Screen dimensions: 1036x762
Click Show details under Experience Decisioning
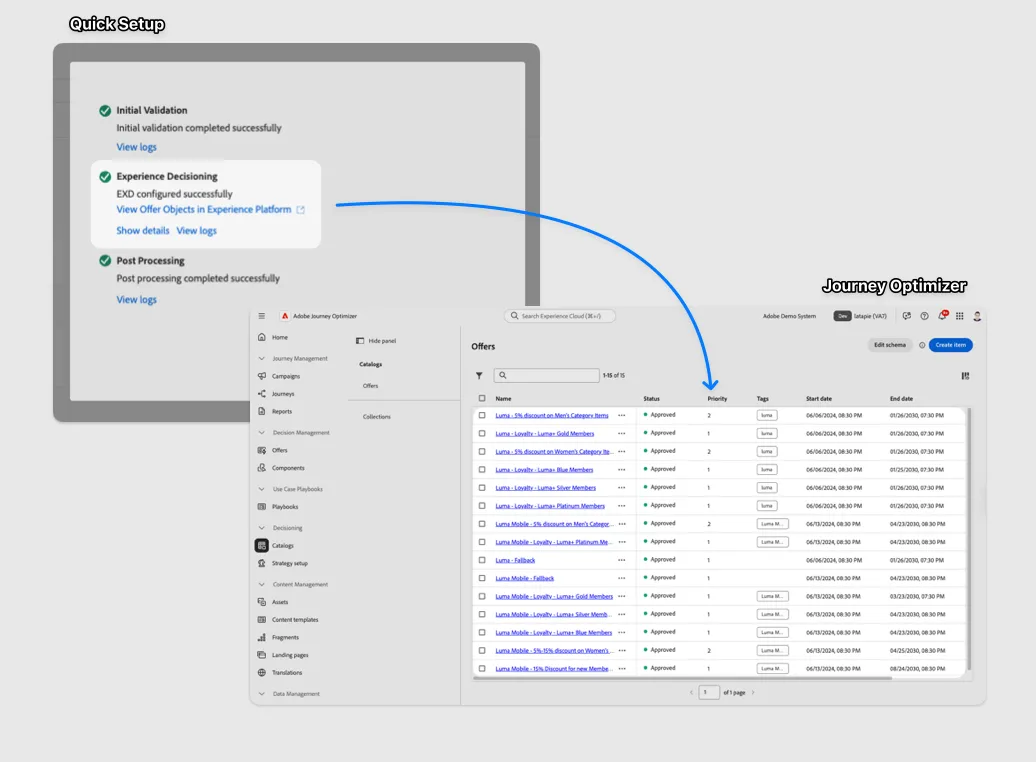coord(143,231)
